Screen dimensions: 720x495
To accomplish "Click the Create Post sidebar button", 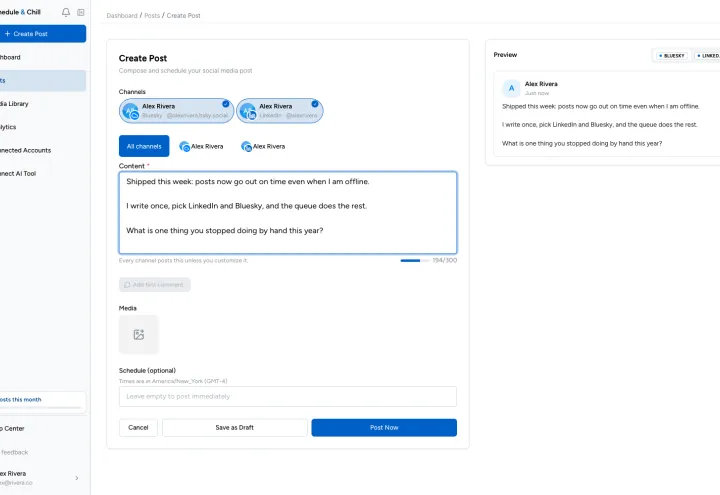I will tap(43, 34).
